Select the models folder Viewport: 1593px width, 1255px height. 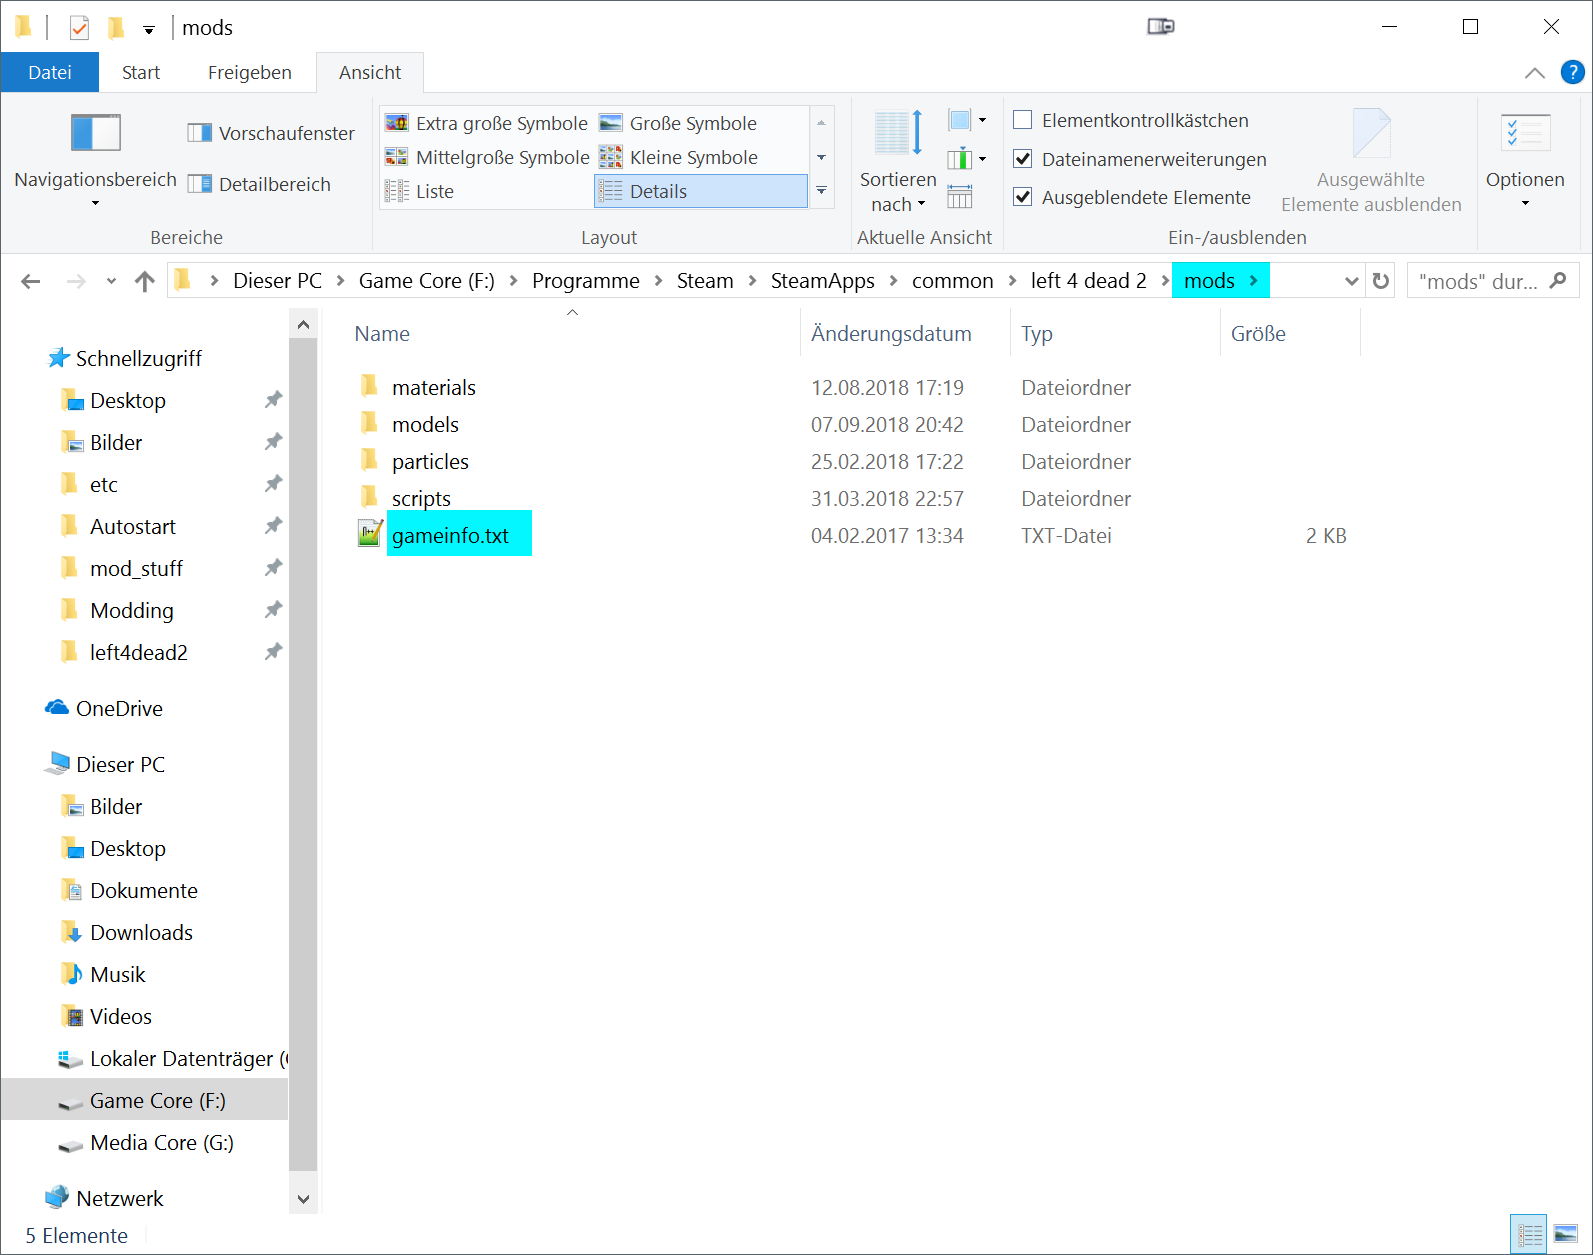[x=425, y=425]
